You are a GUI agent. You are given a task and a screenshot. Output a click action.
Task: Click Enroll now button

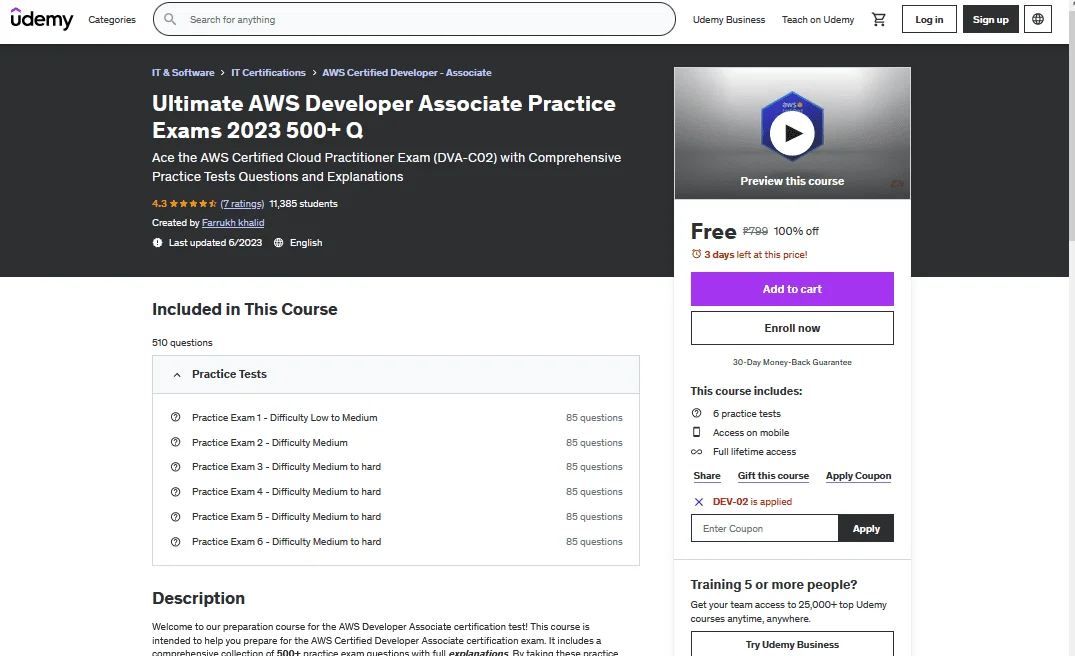(792, 328)
